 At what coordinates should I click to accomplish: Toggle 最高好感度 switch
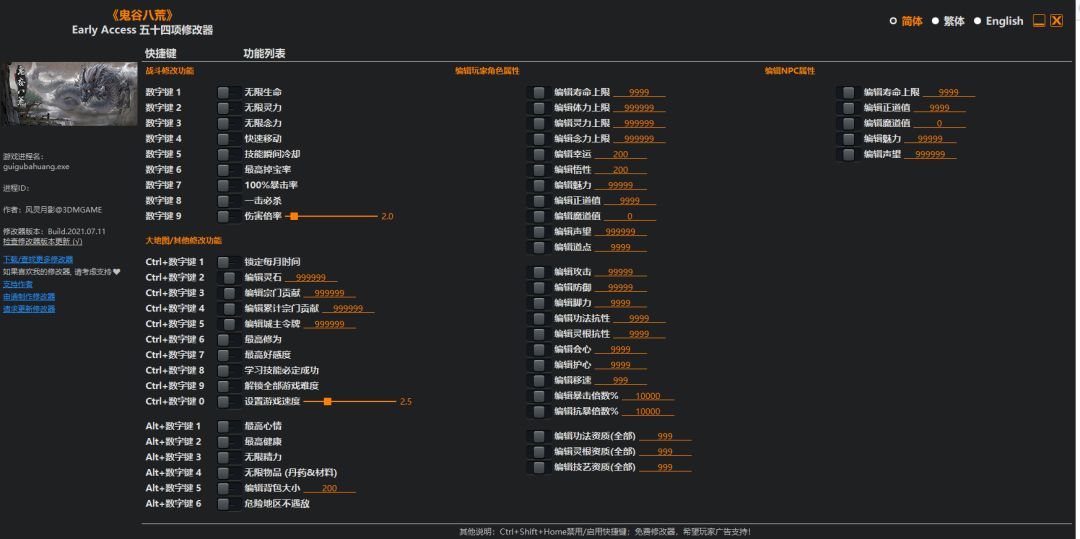pyautogui.click(x=225, y=355)
